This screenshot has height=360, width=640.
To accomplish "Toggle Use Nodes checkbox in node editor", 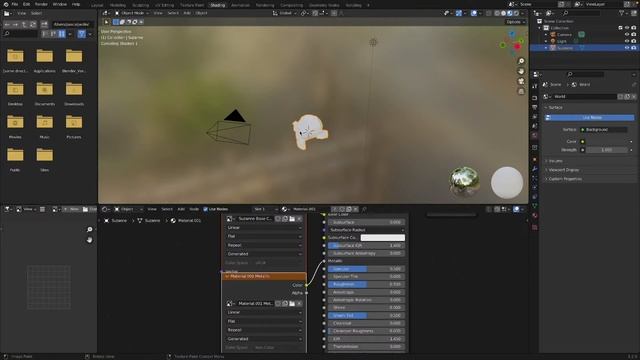I will tap(205, 209).
